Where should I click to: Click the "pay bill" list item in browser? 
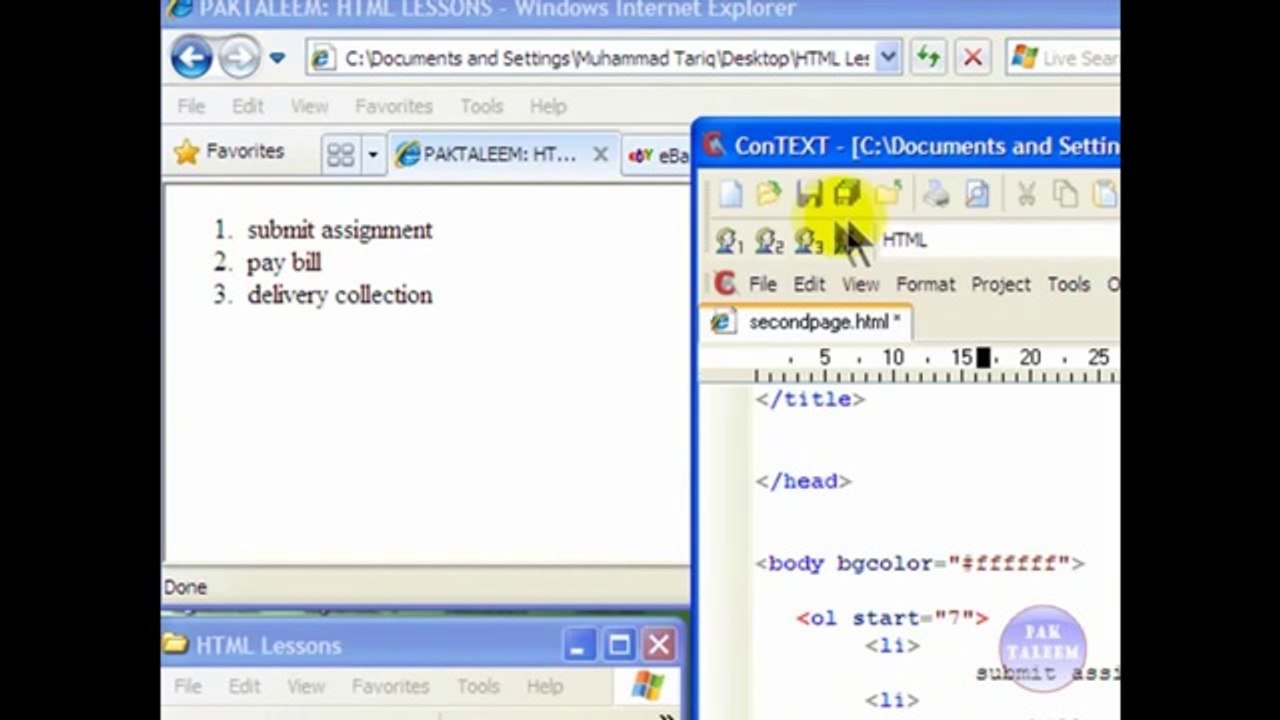coord(284,263)
